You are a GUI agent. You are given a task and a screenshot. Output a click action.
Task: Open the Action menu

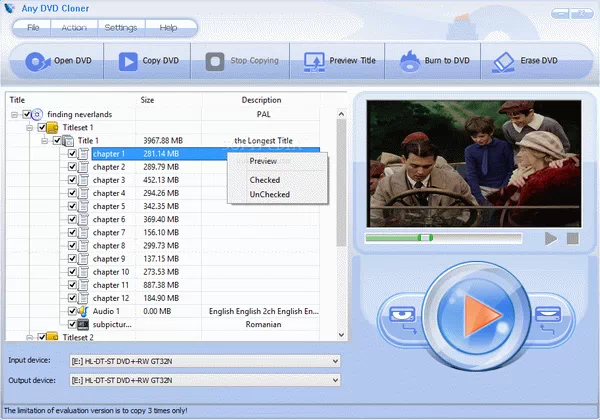point(73,27)
